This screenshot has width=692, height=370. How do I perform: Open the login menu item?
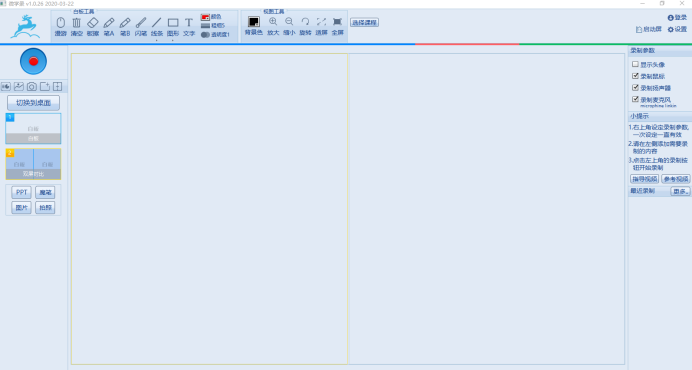tap(677, 18)
